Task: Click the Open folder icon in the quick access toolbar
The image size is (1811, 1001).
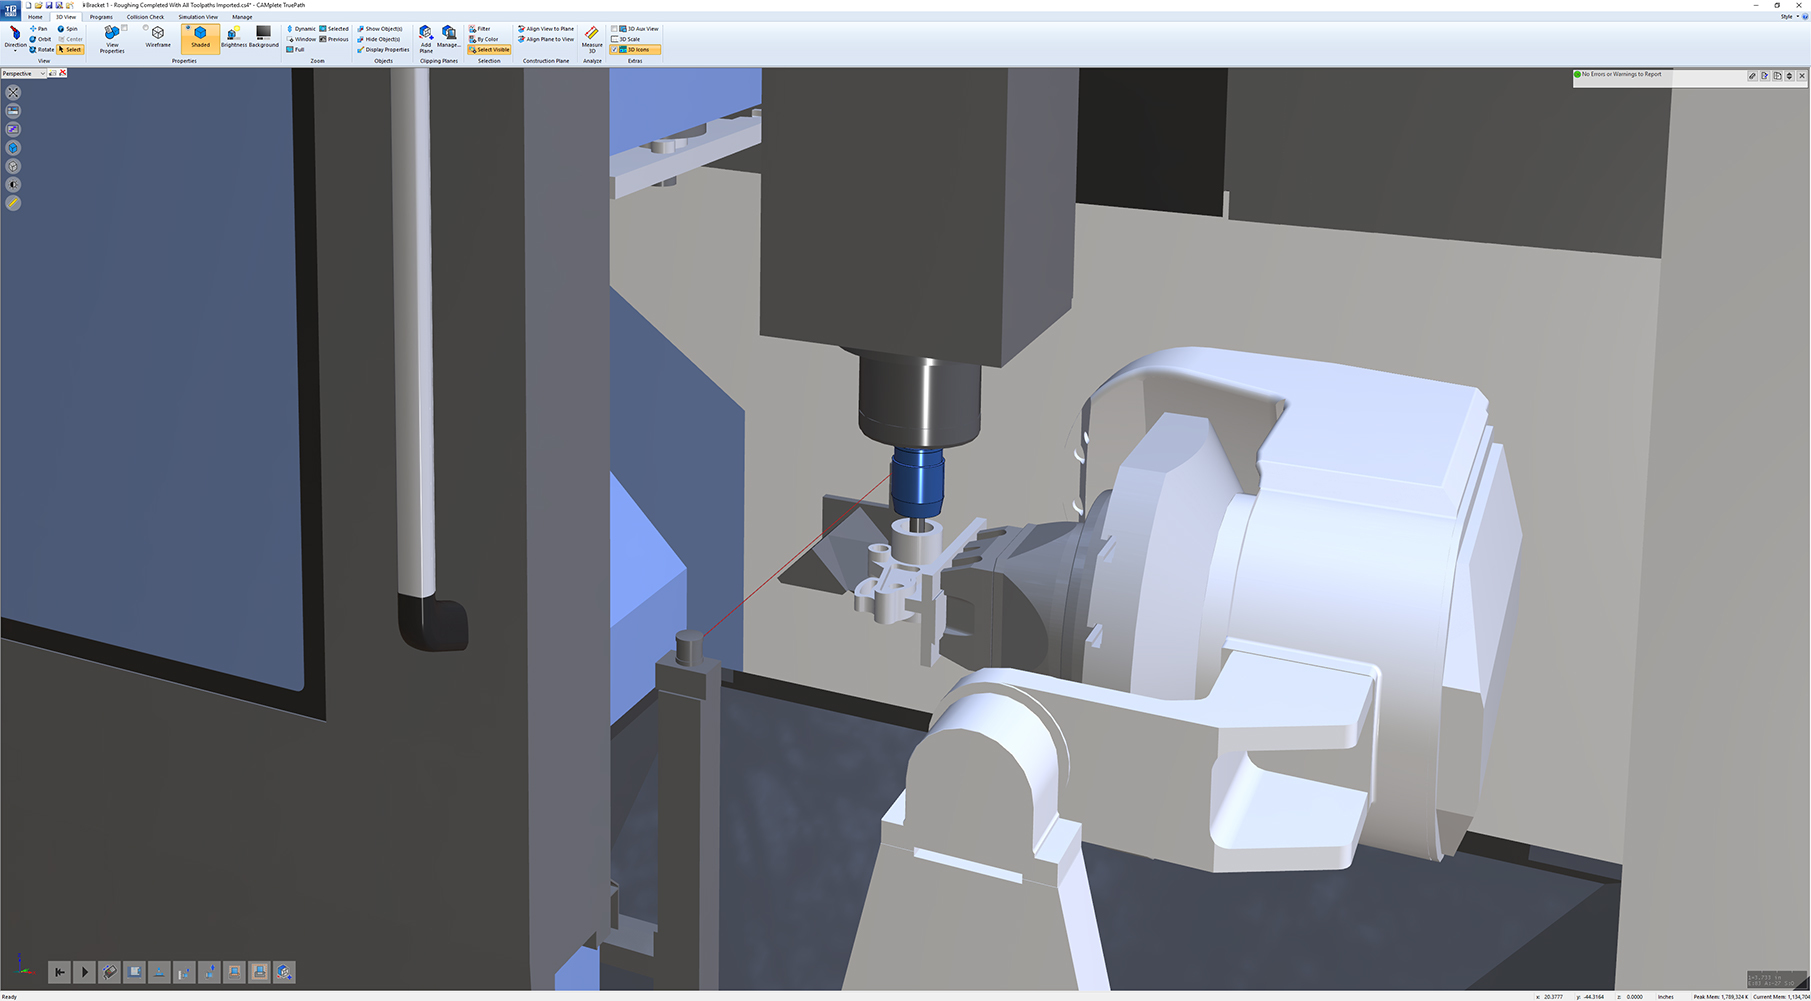Action: [x=38, y=5]
